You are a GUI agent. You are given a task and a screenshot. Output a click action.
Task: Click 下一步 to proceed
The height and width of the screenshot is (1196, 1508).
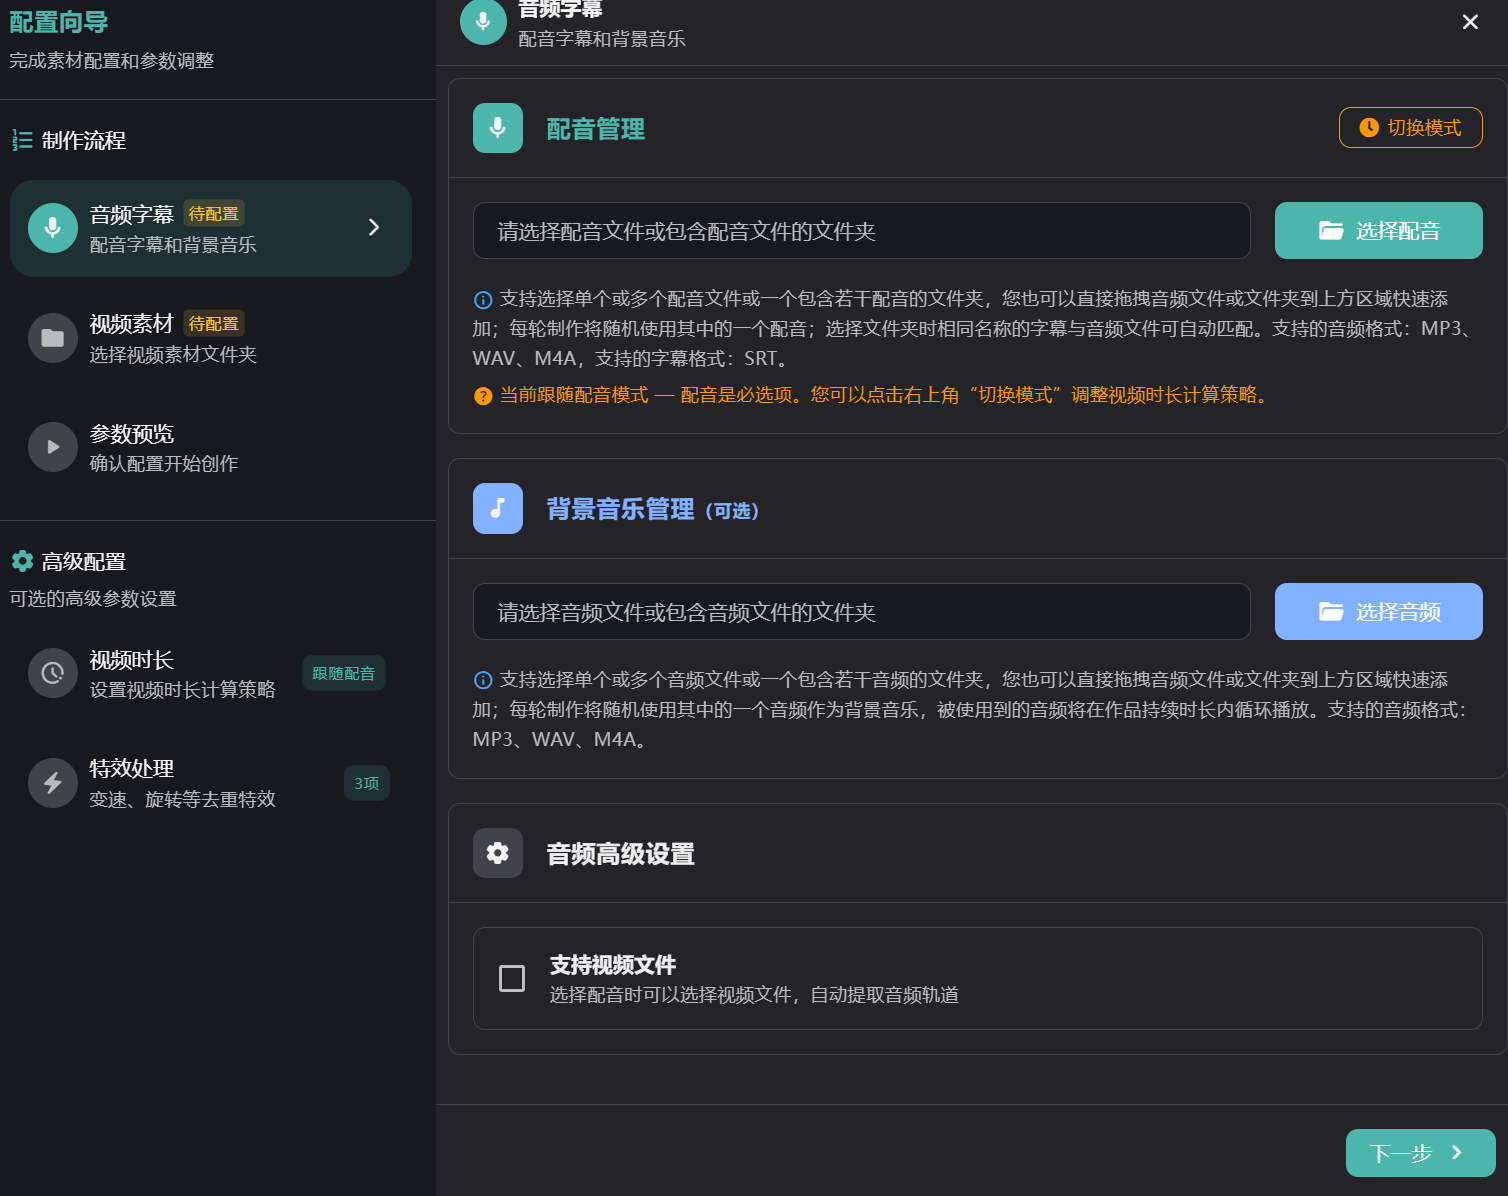1420,1153
